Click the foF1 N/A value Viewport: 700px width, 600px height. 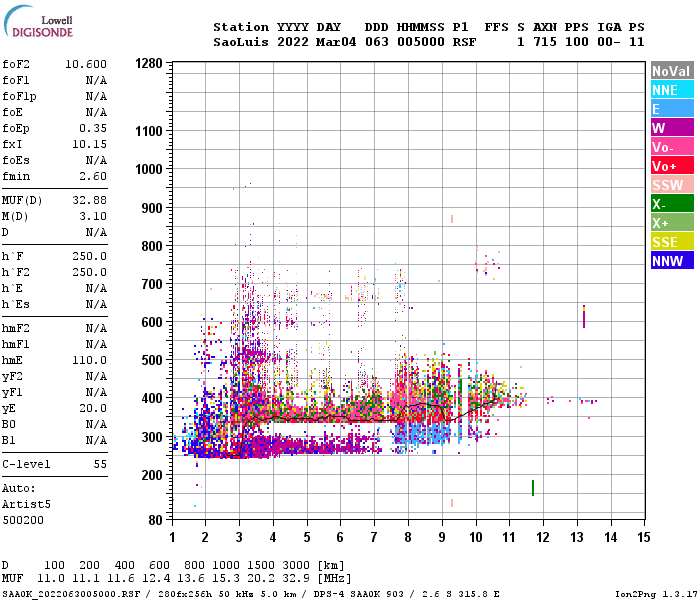(x=96, y=80)
